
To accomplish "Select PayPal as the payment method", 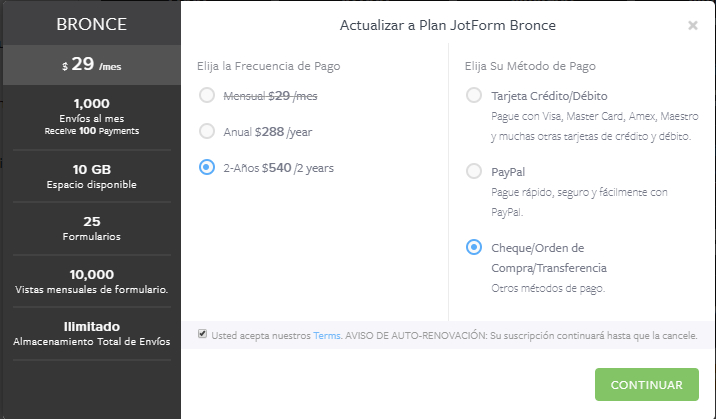I will pos(474,171).
